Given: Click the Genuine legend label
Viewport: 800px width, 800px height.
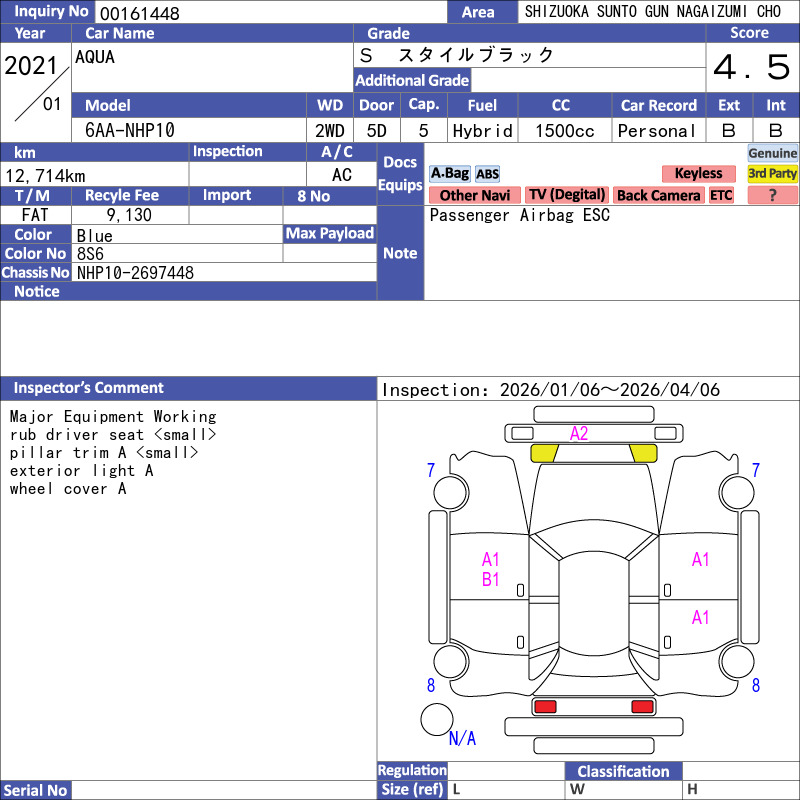Looking at the screenshot, I should tap(773, 153).
